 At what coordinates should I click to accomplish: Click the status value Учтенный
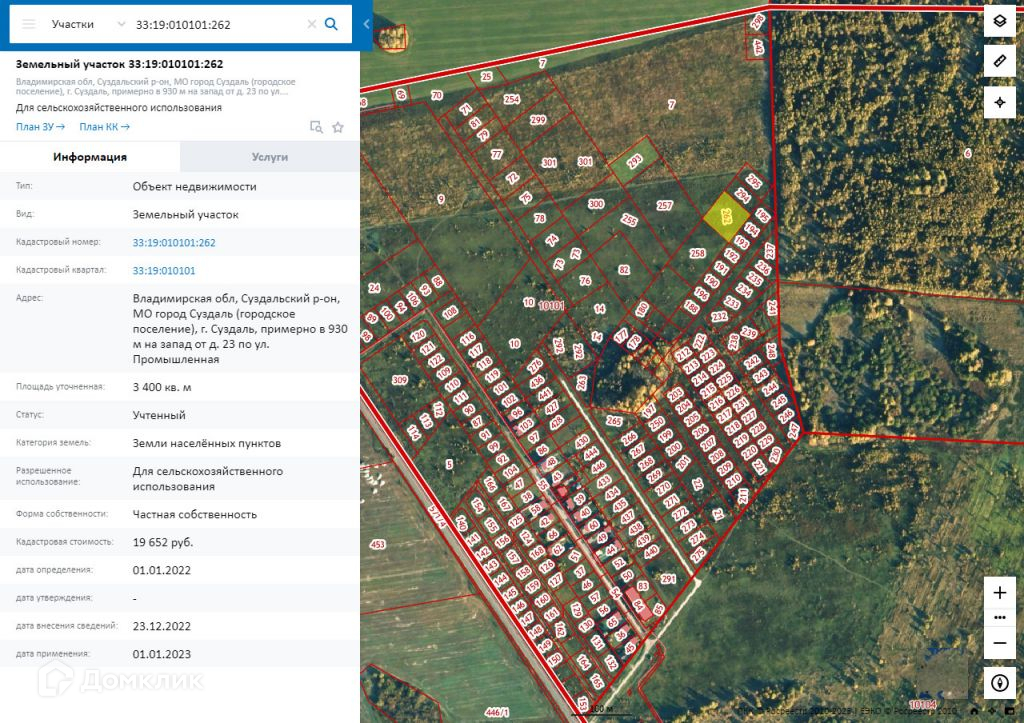(159, 415)
